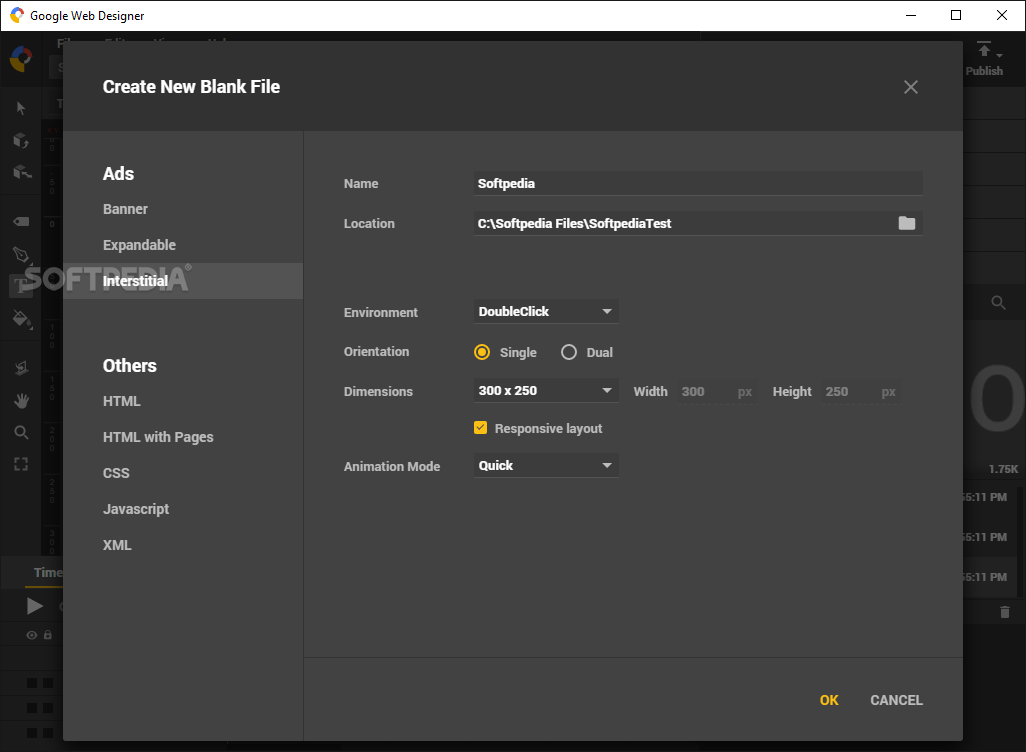This screenshot has height=752, width=1026.
Task: Select the Selection tool in left toolbar
Action: pos(21,108)
